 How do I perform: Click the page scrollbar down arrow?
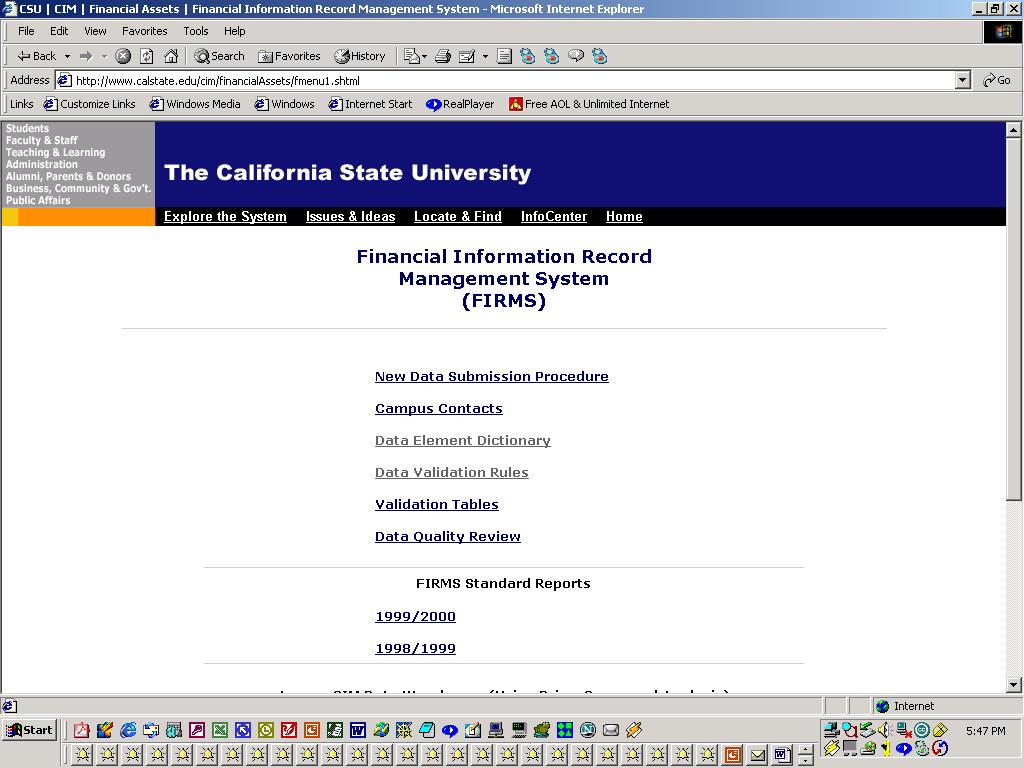[1014, 685]
